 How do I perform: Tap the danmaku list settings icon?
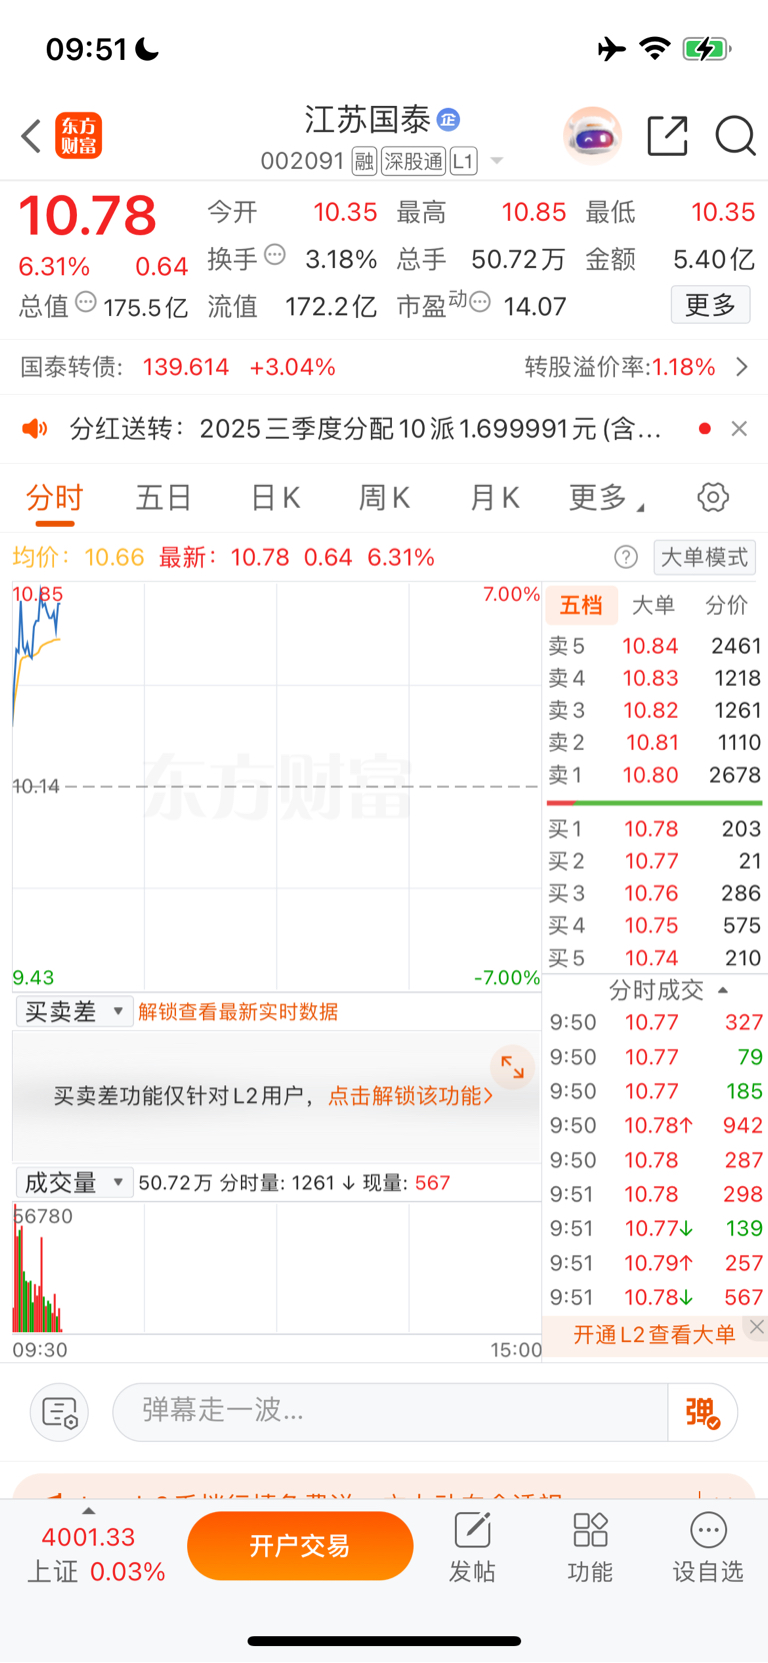tap(60, 1412)
